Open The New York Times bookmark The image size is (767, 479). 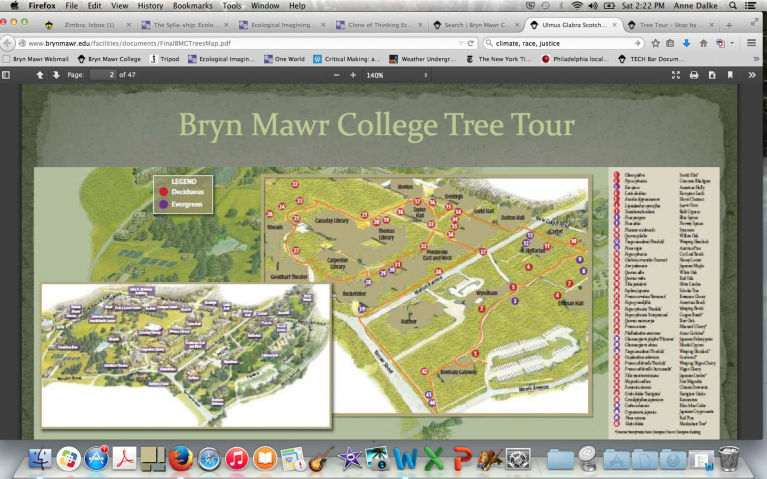(498, 59)
